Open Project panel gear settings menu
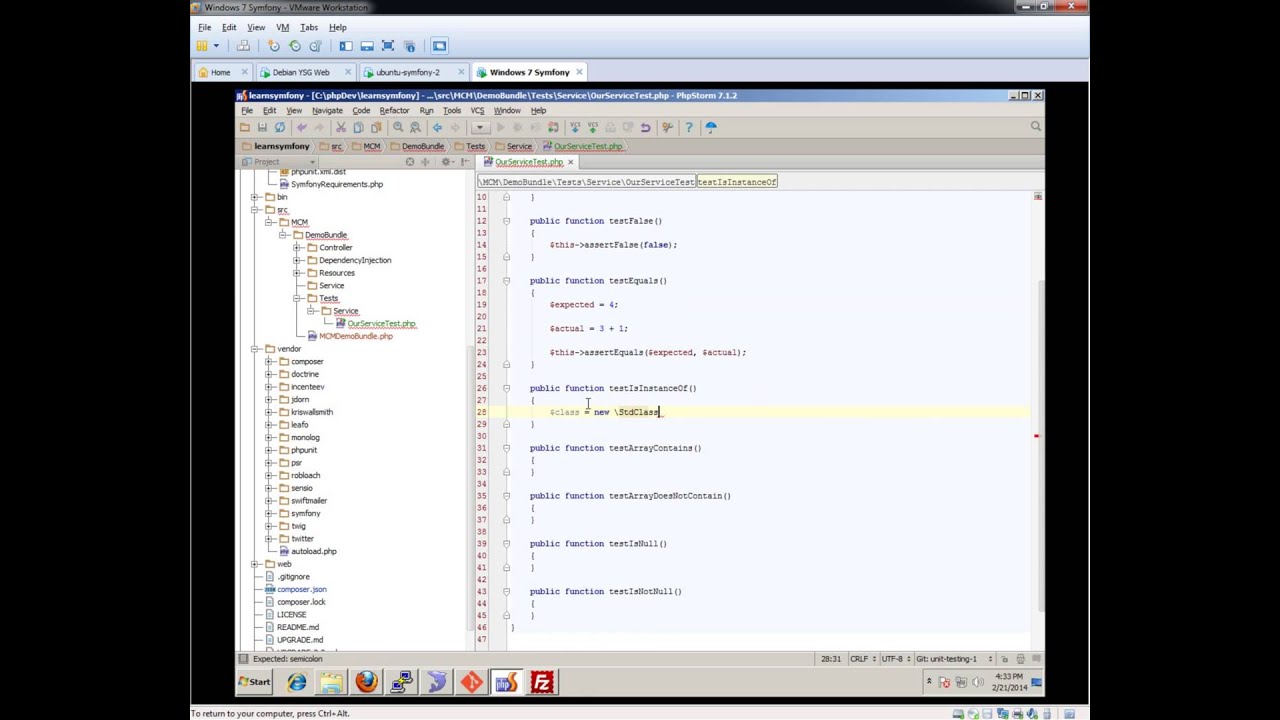This screenshot has height=720, width=1280. (449, 162)
